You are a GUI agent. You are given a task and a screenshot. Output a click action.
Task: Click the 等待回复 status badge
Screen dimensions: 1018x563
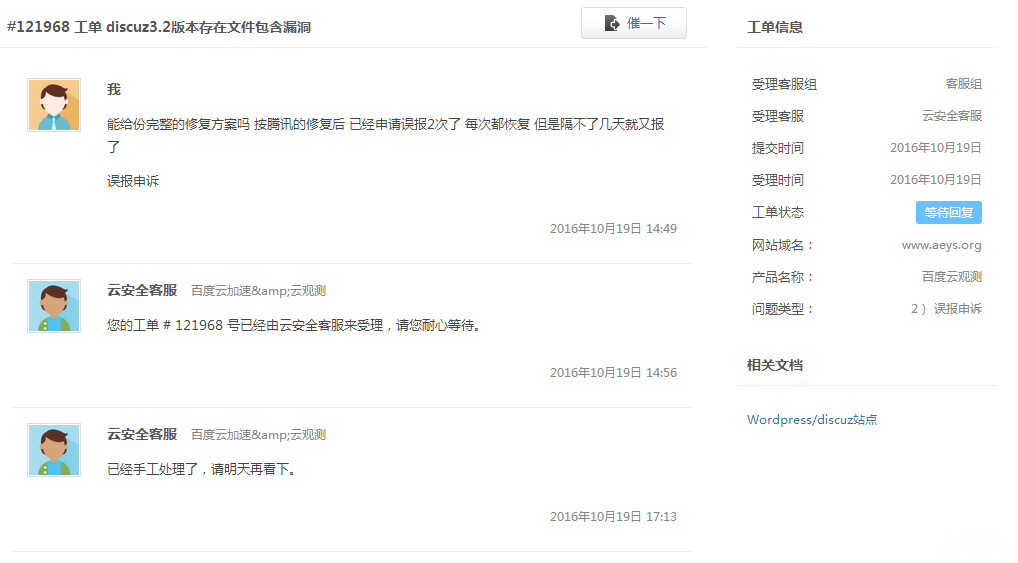(x=948, y=212)
